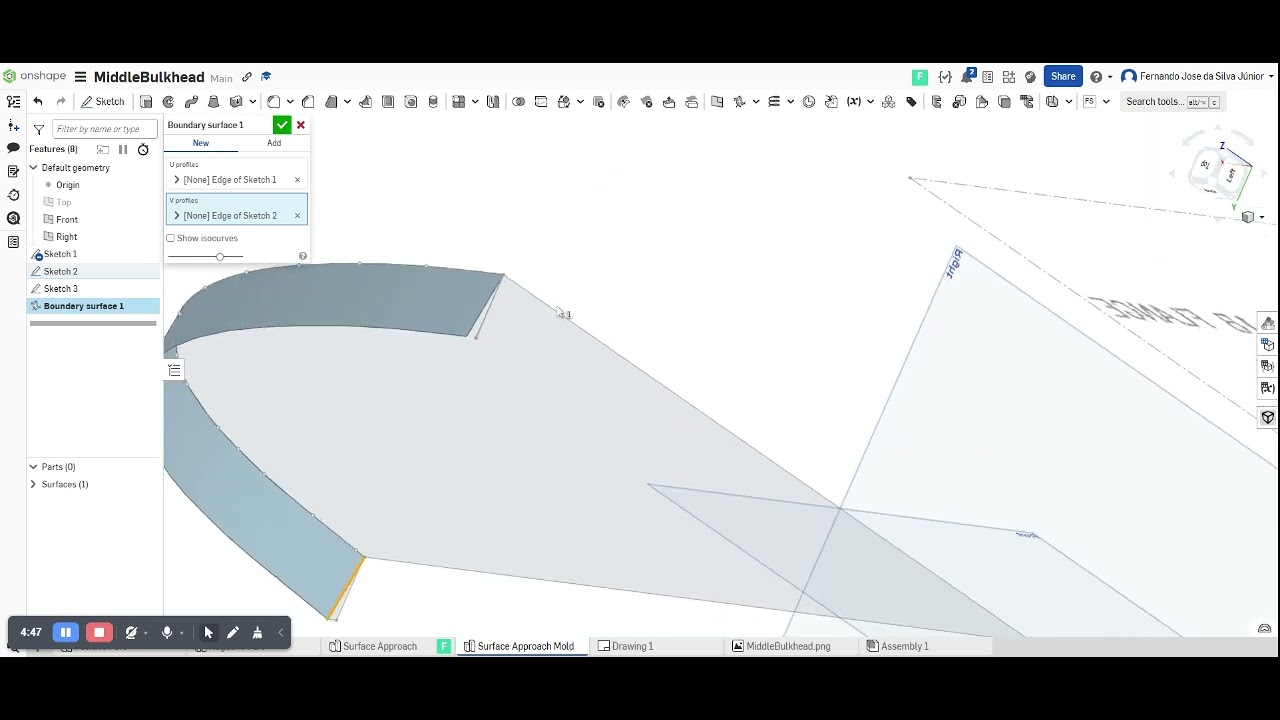Open the feature filter funnel

(38, 129)
